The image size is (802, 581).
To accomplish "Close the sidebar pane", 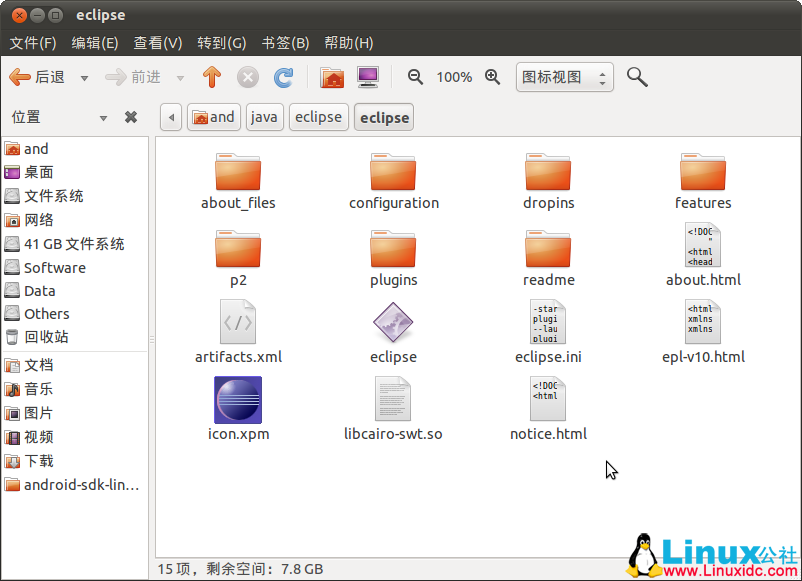I will (x=131, y=118).
